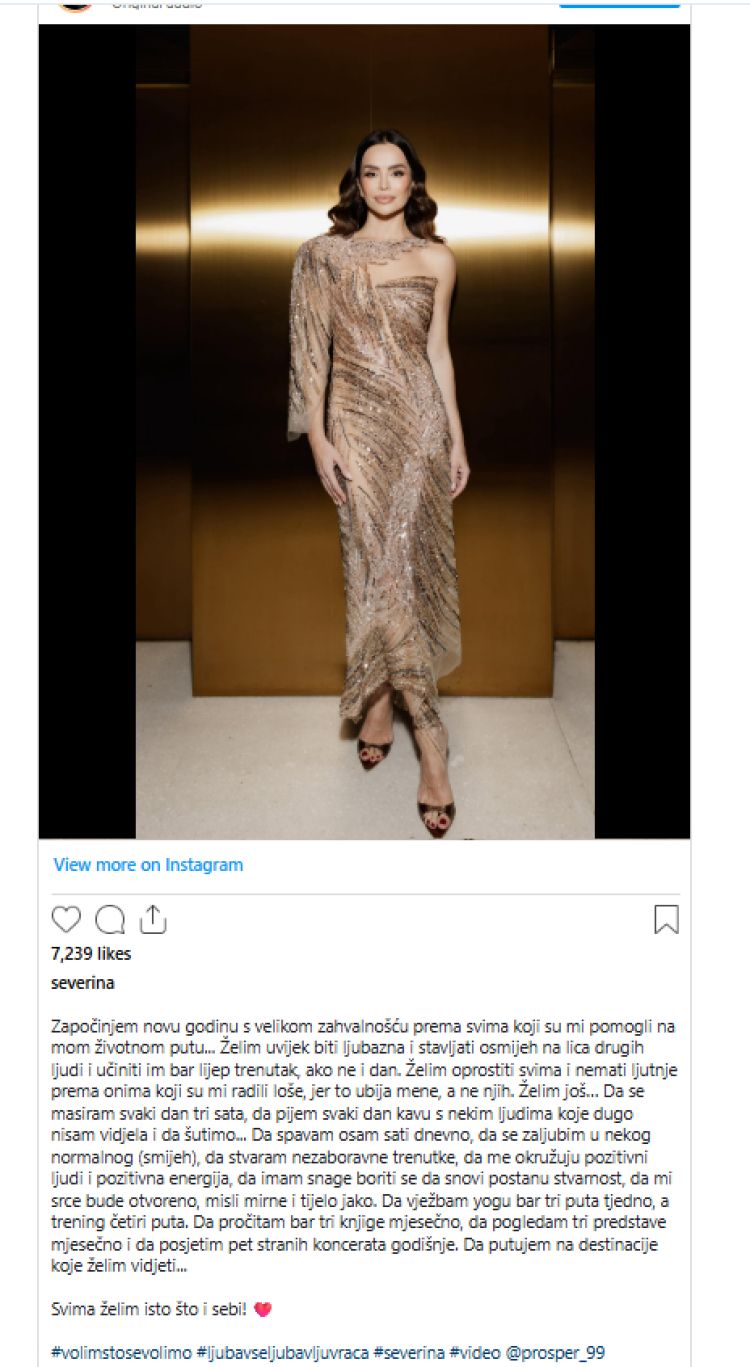
Task: Open the #volimstosevolimo hashtag
Action: pyautogui.click(x=120, y=1350)
